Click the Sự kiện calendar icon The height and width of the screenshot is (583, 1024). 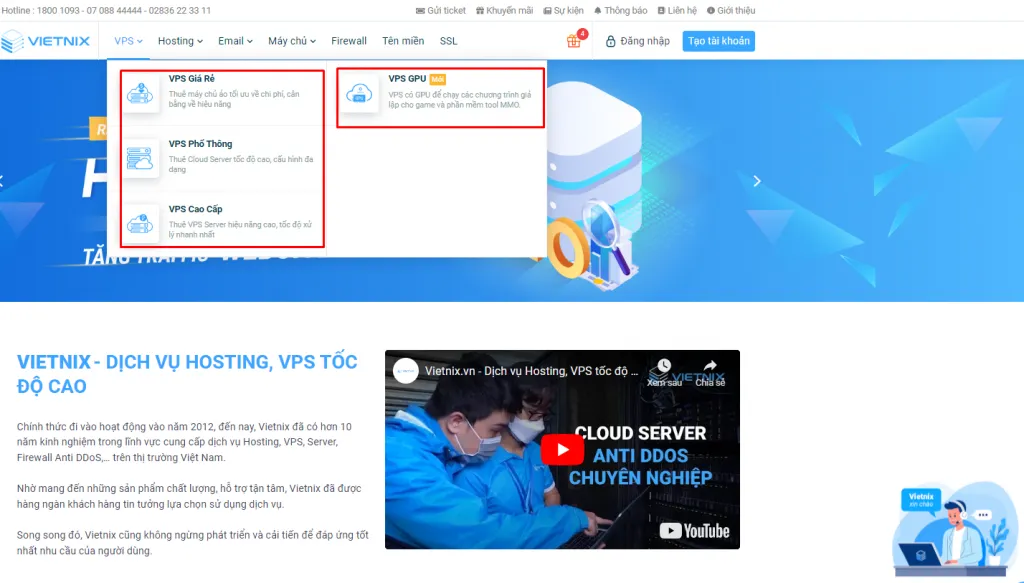(x=547, y=10)
